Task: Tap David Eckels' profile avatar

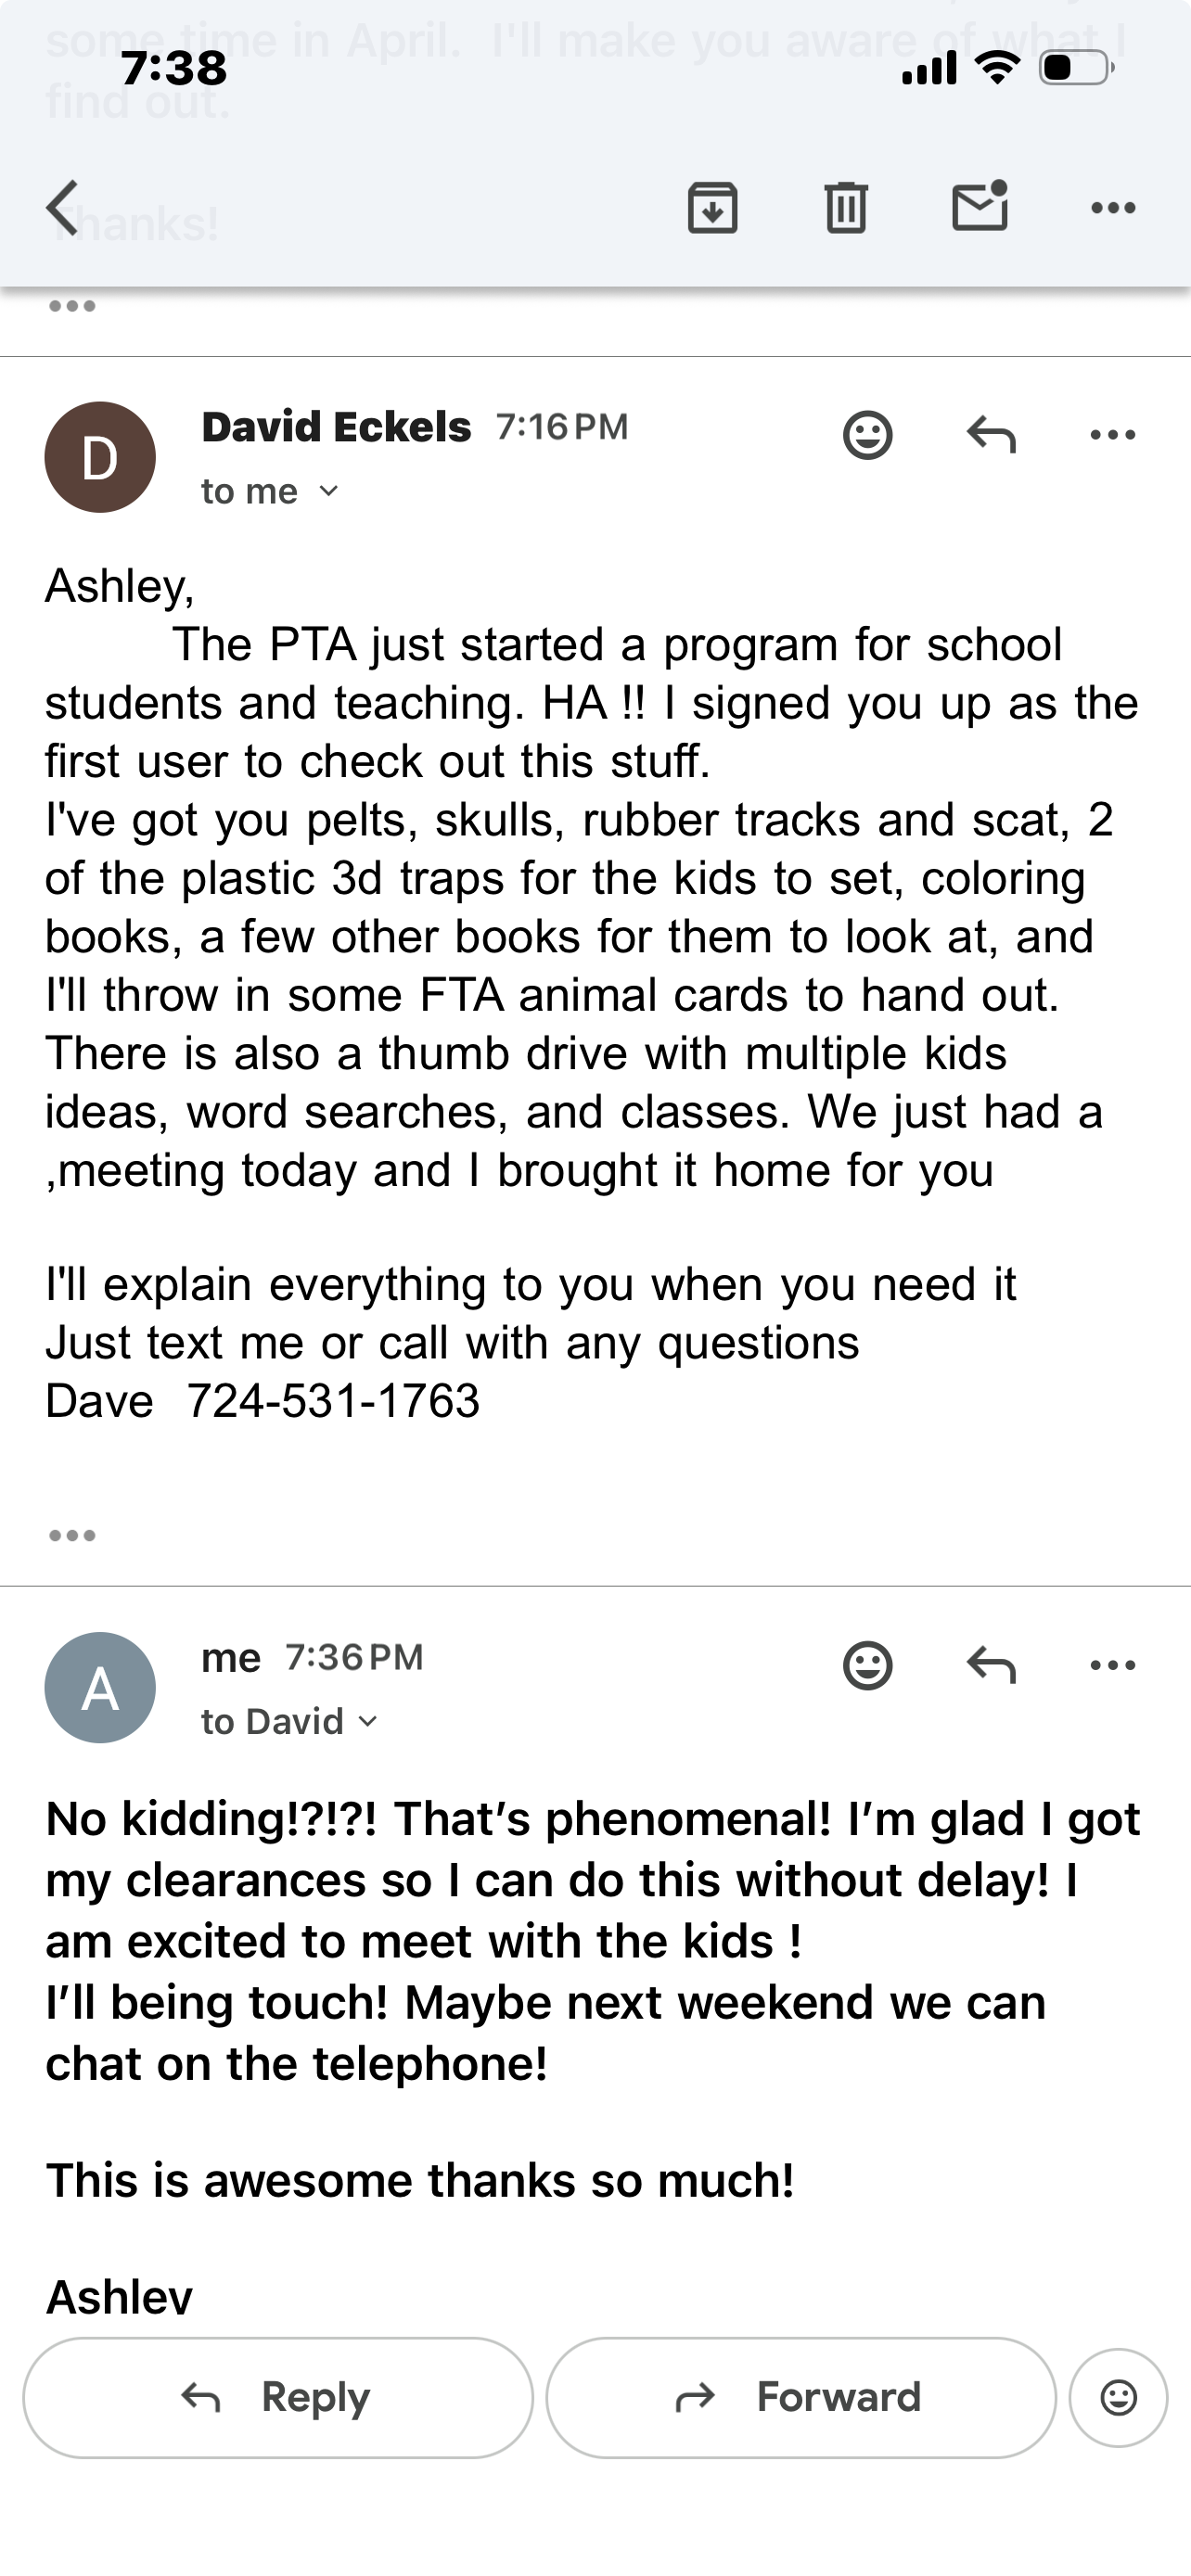Action: pos(100,457)
